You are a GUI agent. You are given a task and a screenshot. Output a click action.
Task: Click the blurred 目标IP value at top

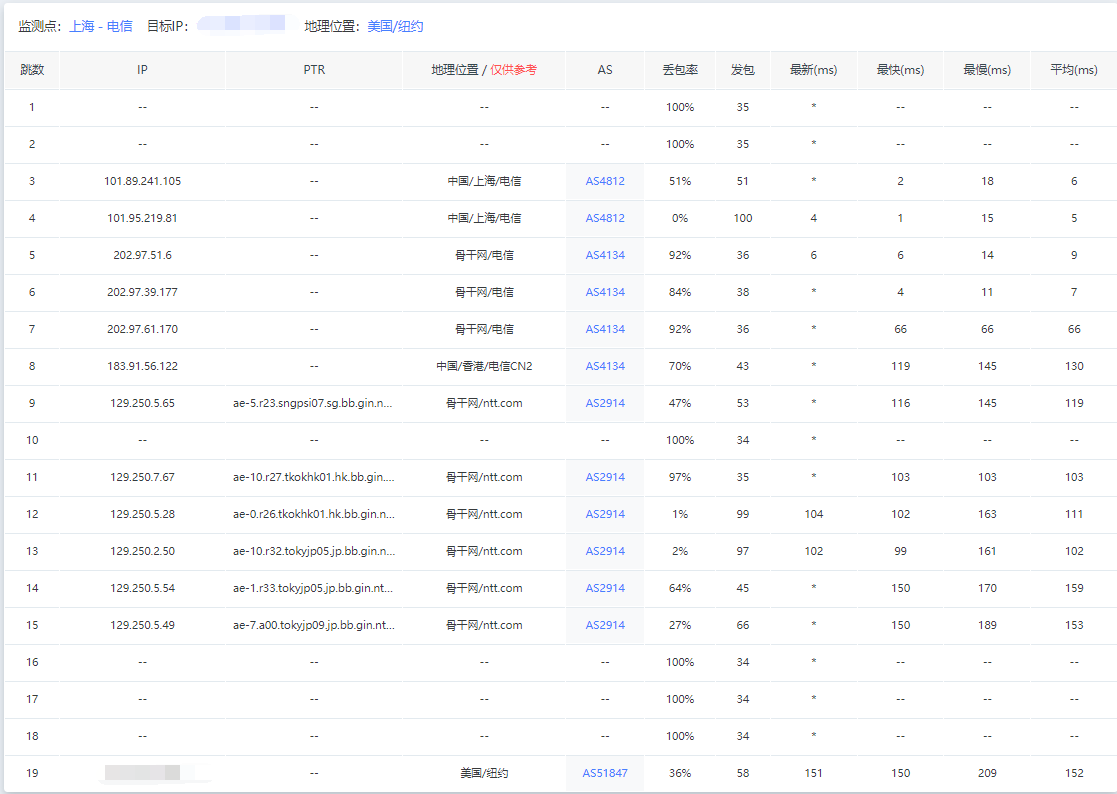pos(241,23)
